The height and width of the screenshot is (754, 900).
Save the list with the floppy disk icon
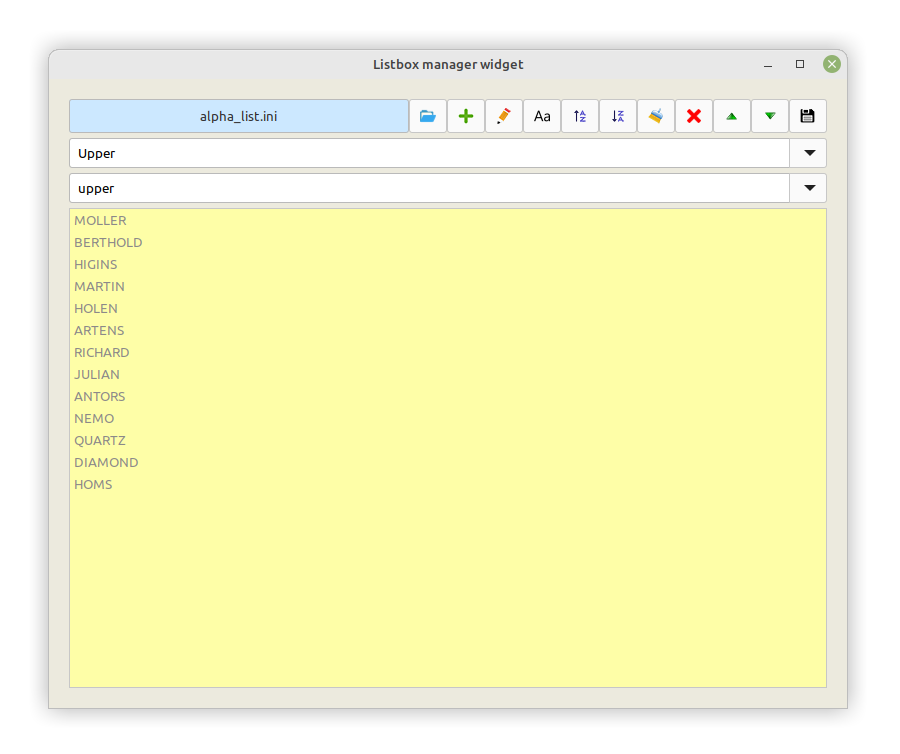click(808, 116)
